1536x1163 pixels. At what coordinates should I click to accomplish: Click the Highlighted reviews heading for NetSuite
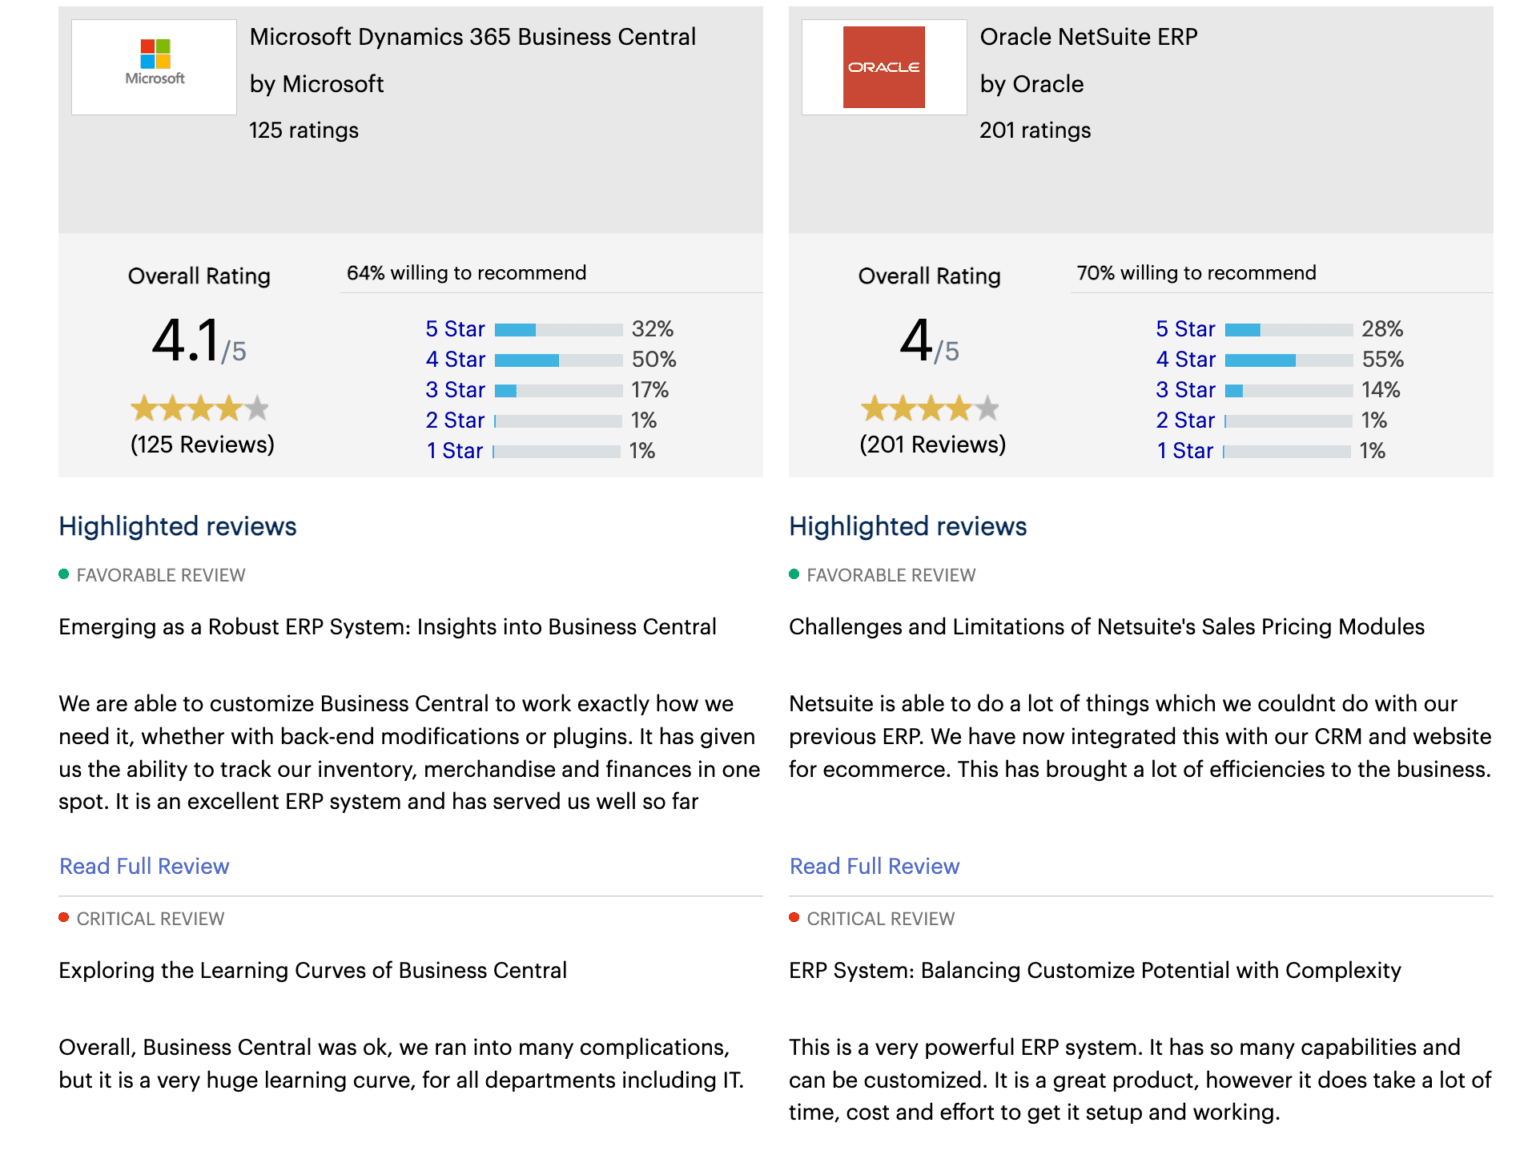click(x=907, y=526)
